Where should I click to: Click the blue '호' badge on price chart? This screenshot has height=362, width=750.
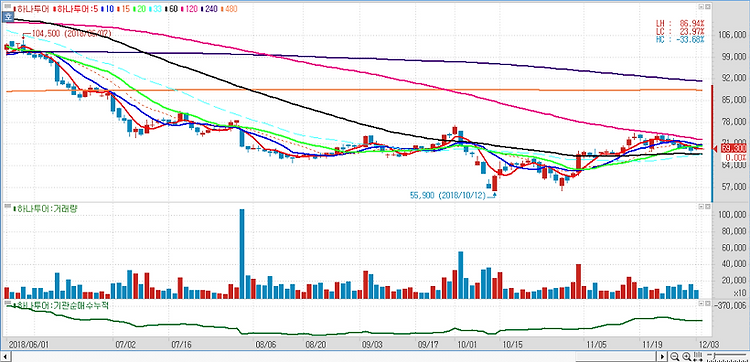[8, 17]
